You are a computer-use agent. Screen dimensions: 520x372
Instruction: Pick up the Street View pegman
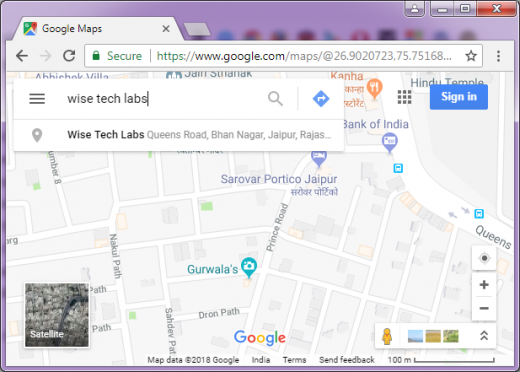387,336
